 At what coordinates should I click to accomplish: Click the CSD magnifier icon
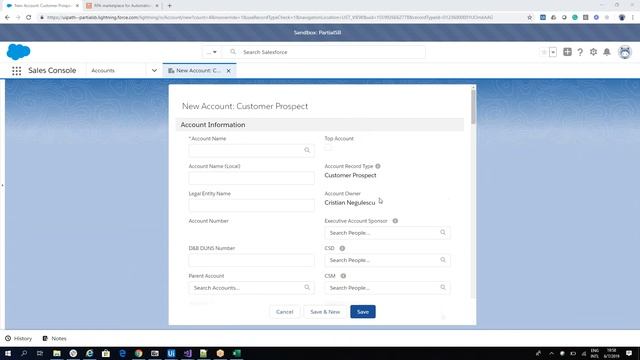[443, 260]
